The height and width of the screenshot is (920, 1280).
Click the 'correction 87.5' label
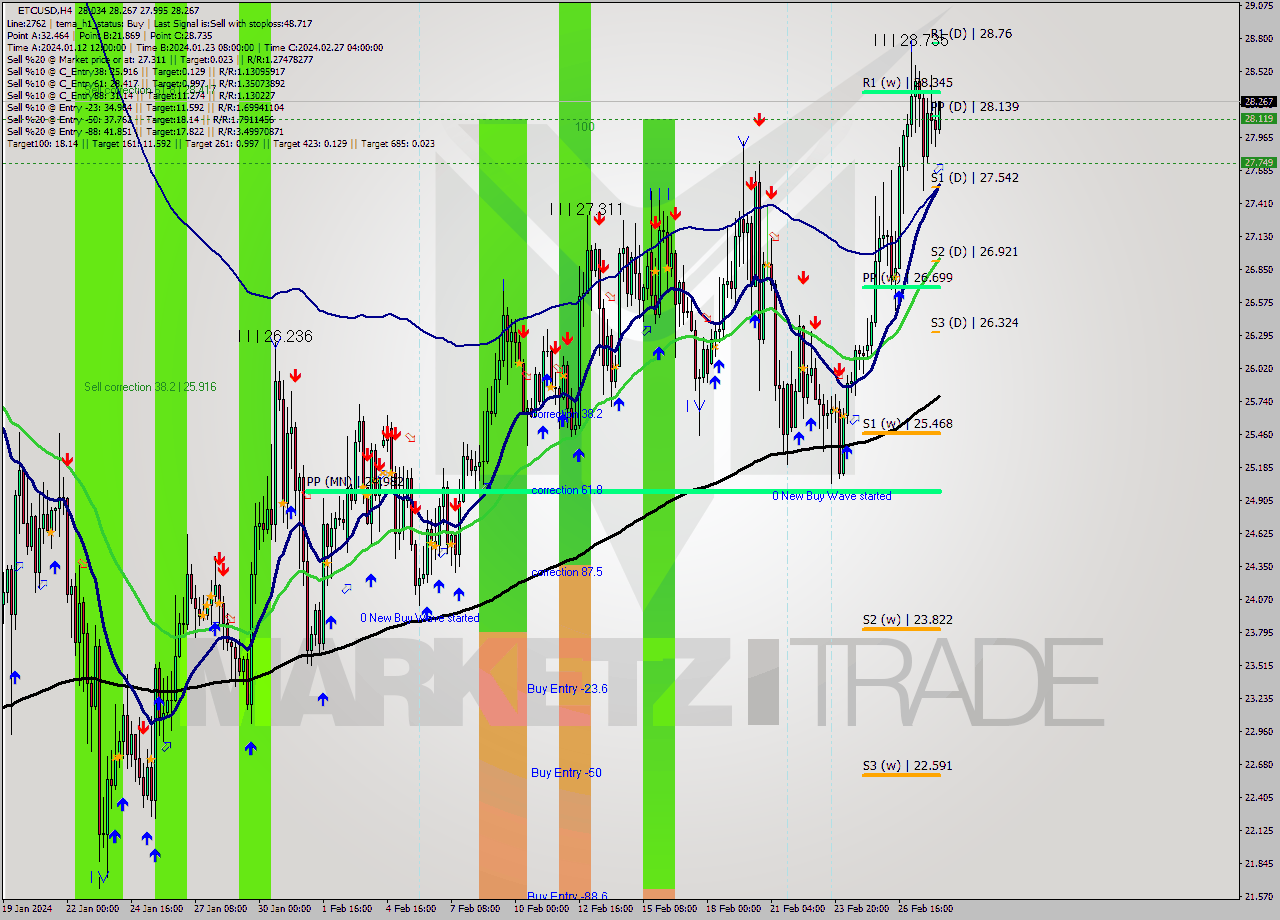[x=567, y=572]
